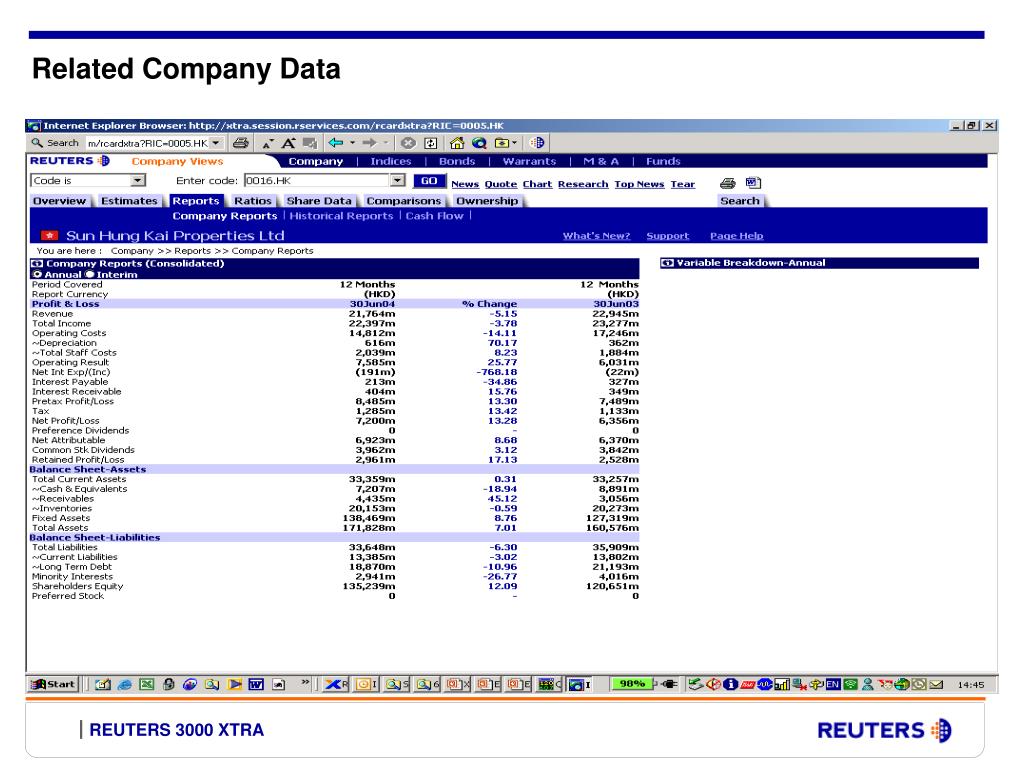Click the Support link

pos(667,236)
